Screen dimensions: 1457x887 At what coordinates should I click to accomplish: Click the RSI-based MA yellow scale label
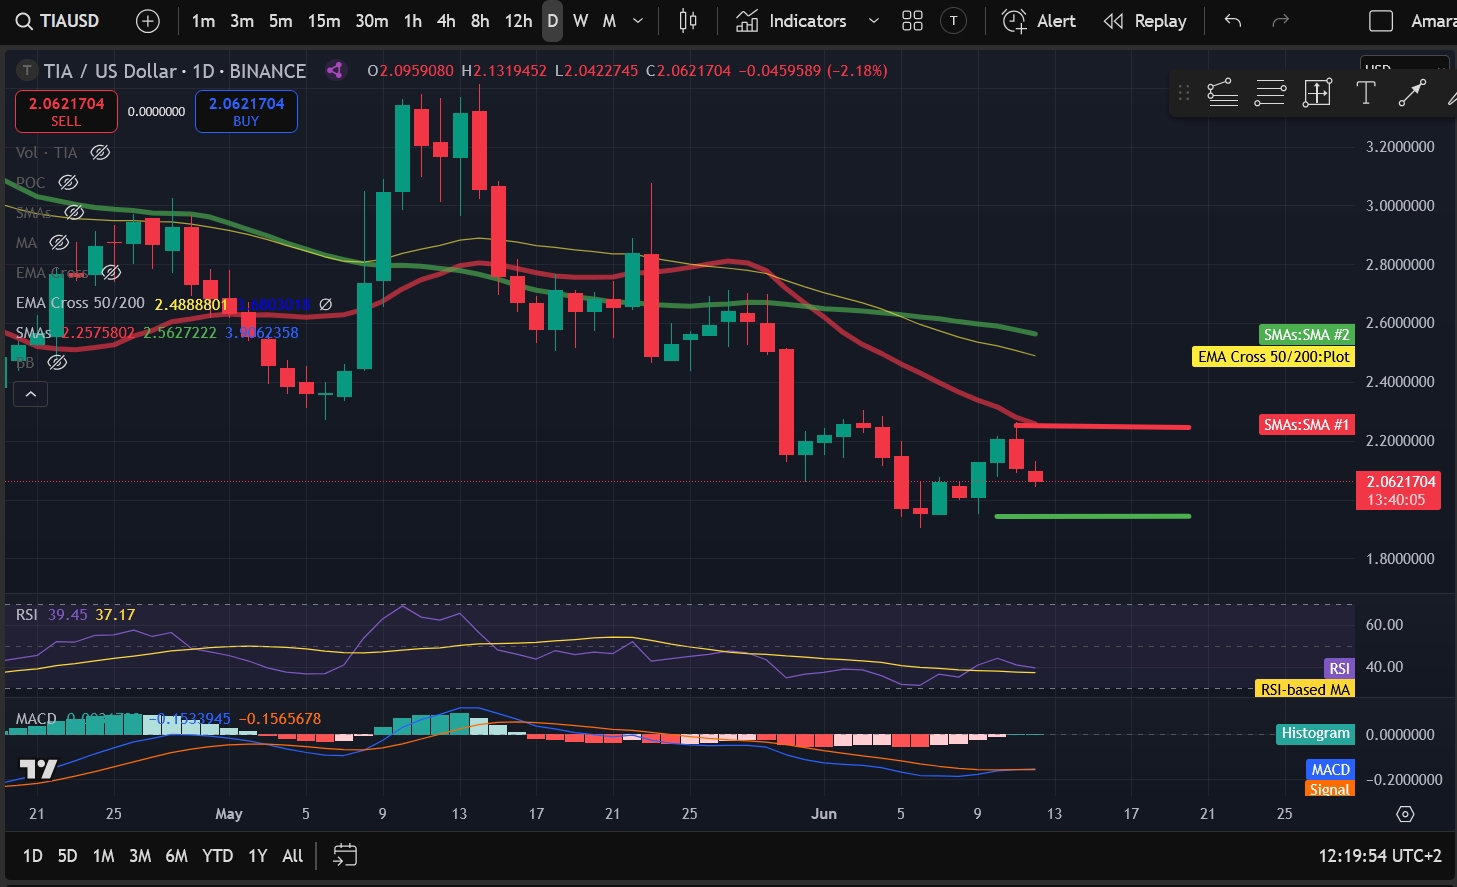[1305, 689]
